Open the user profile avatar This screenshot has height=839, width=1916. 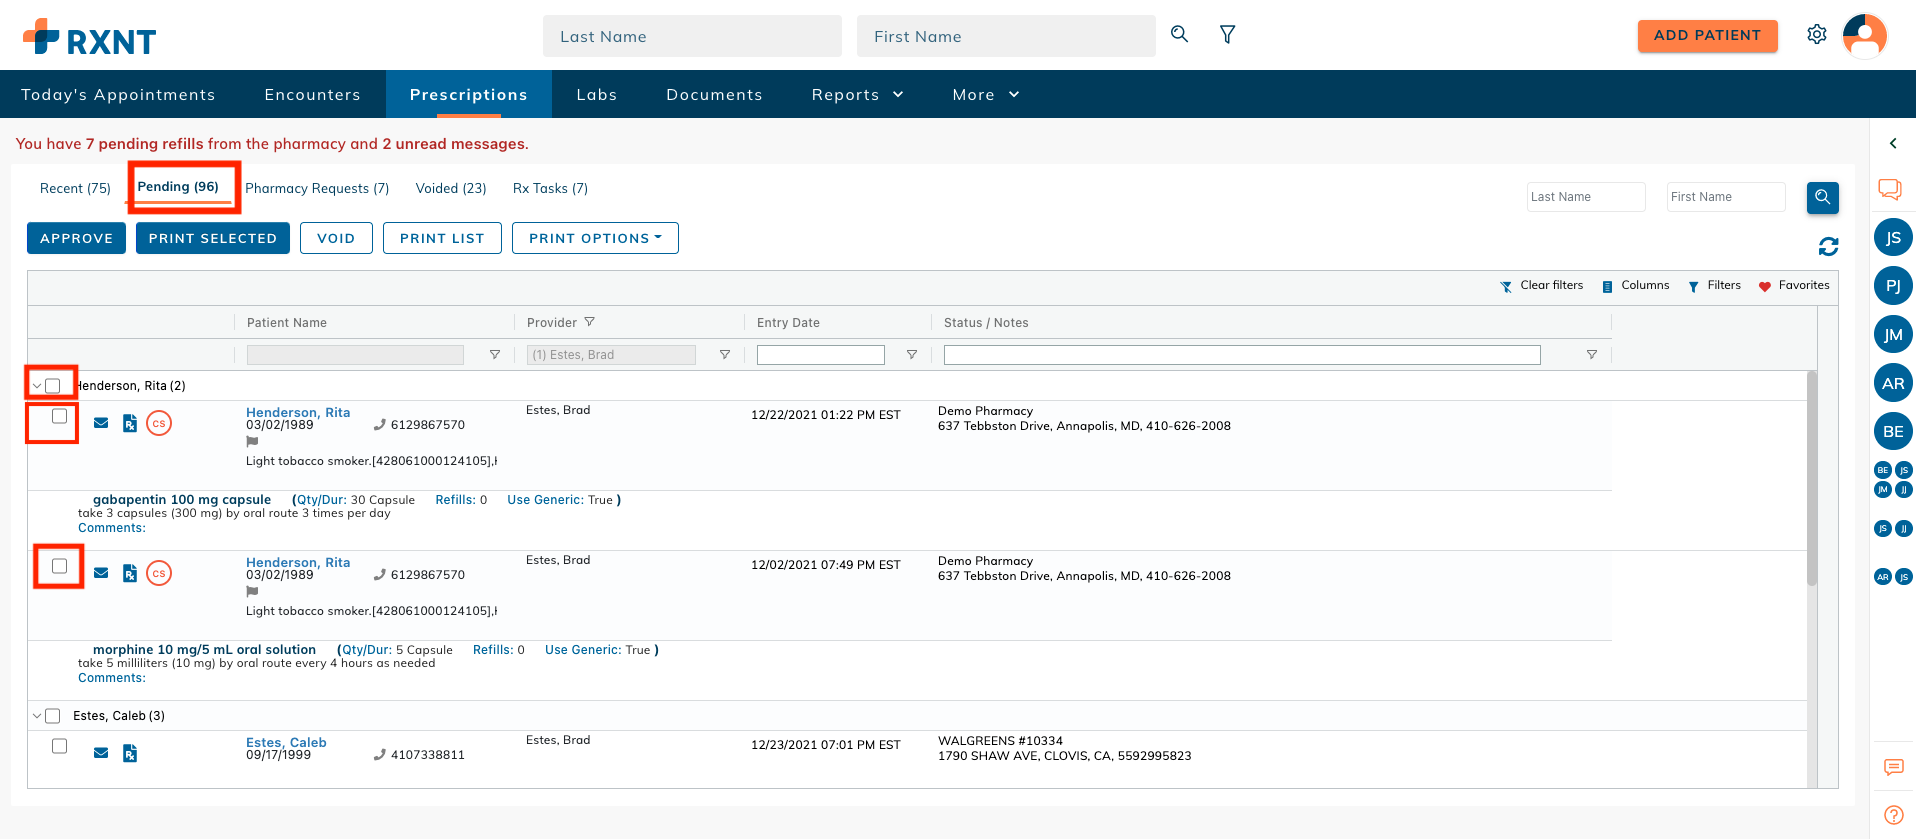tap(1864, 36)
